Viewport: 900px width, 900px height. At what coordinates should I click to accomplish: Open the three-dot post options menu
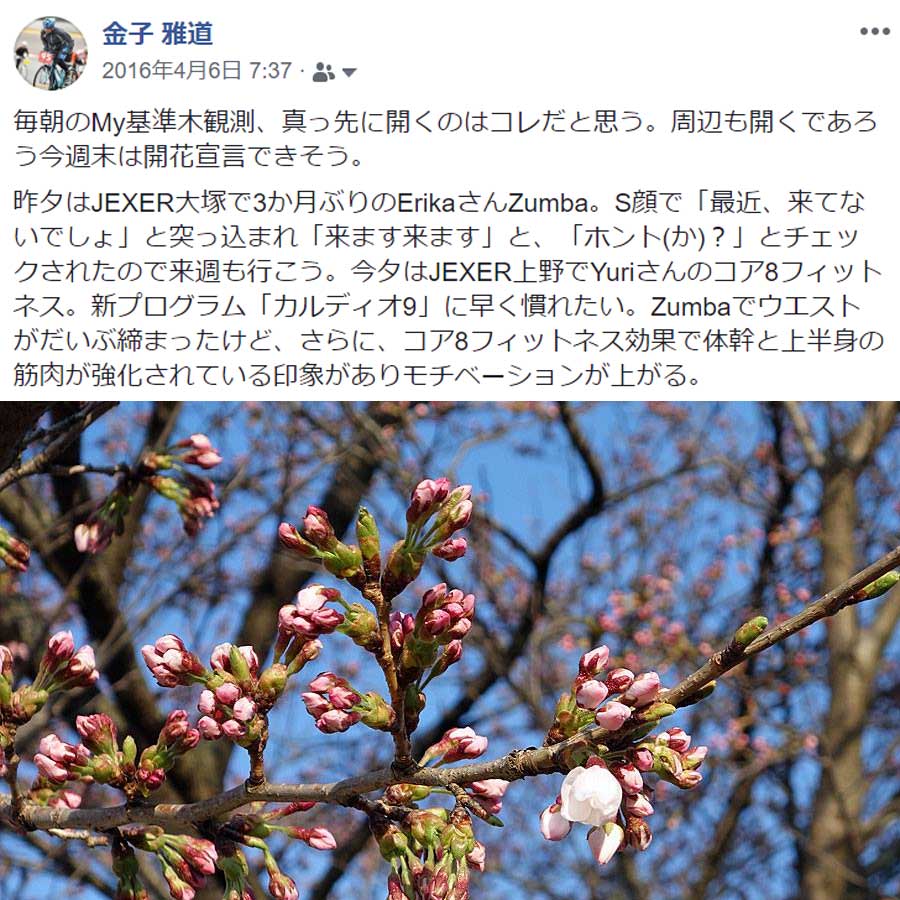874,31
